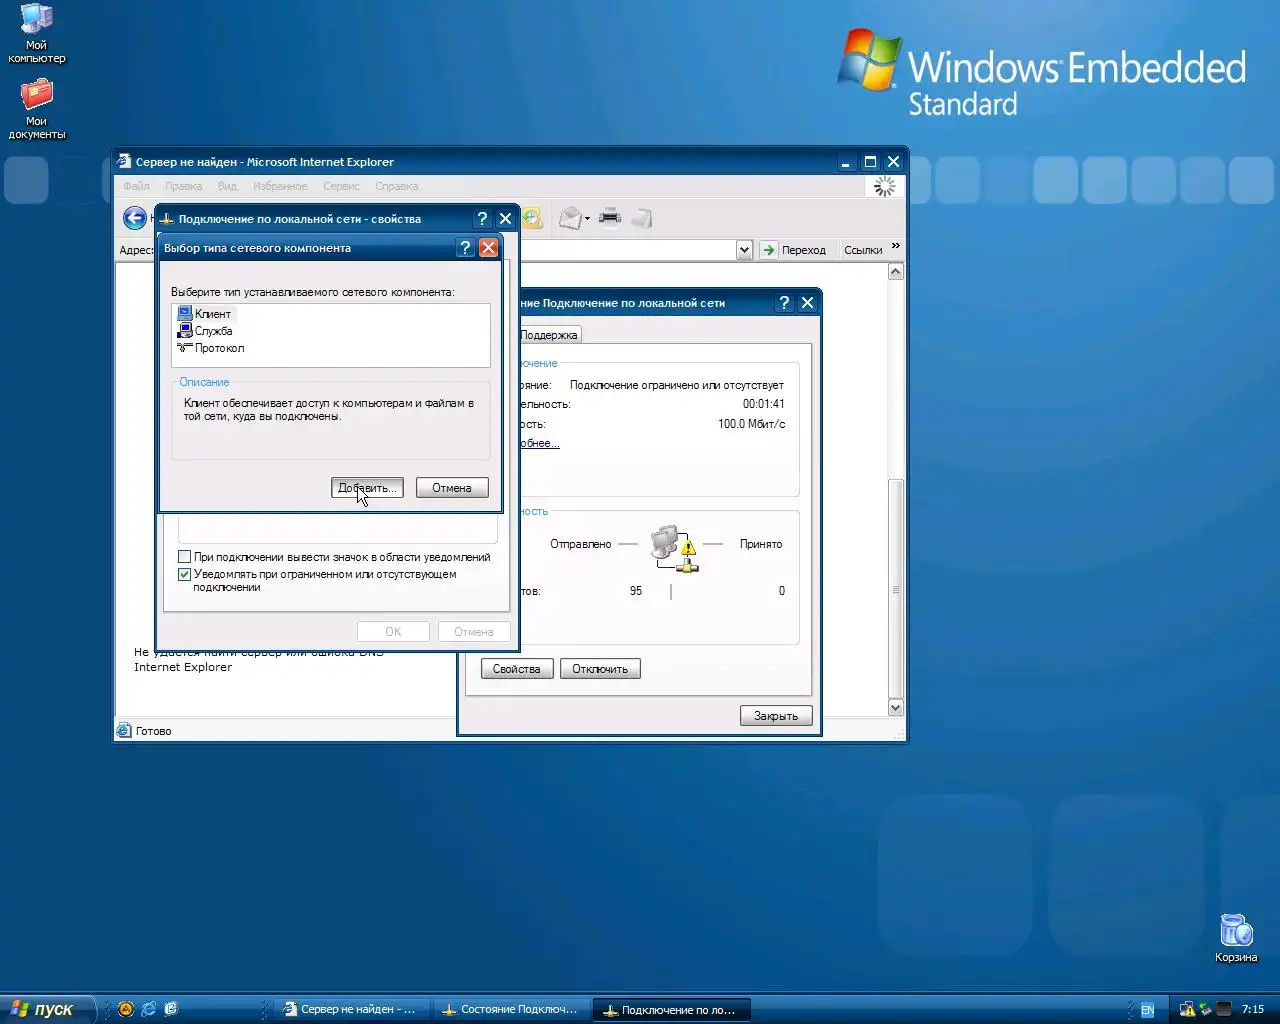Screen dimensions: 1280x1024
Task: Switch to Сервер не найден taskbar button
Action: 351,1009
